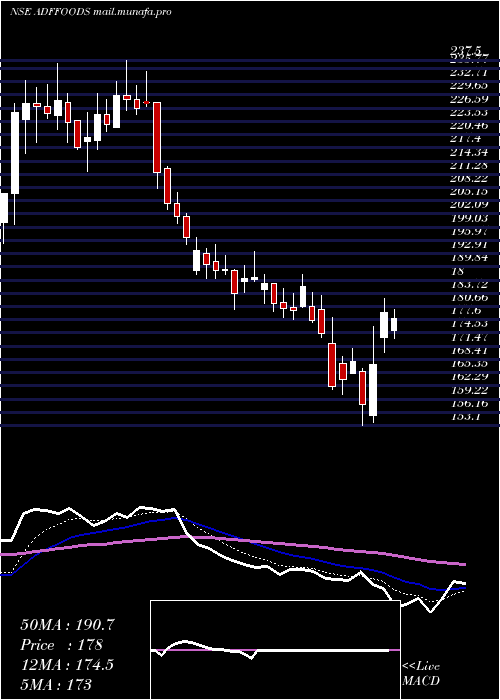Screen dimensions: 500x700
Task: Select the 153.1 price label
Action: tap(465, 417)
